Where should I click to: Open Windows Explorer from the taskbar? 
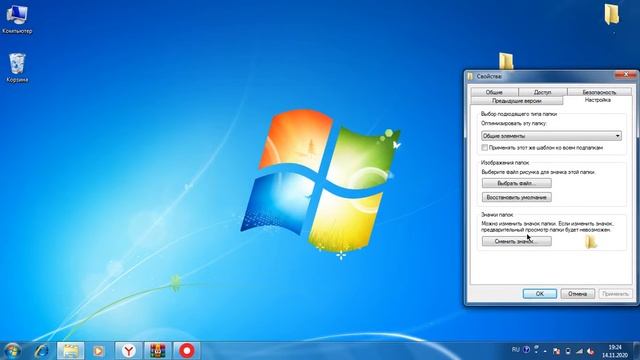[71, 351]
